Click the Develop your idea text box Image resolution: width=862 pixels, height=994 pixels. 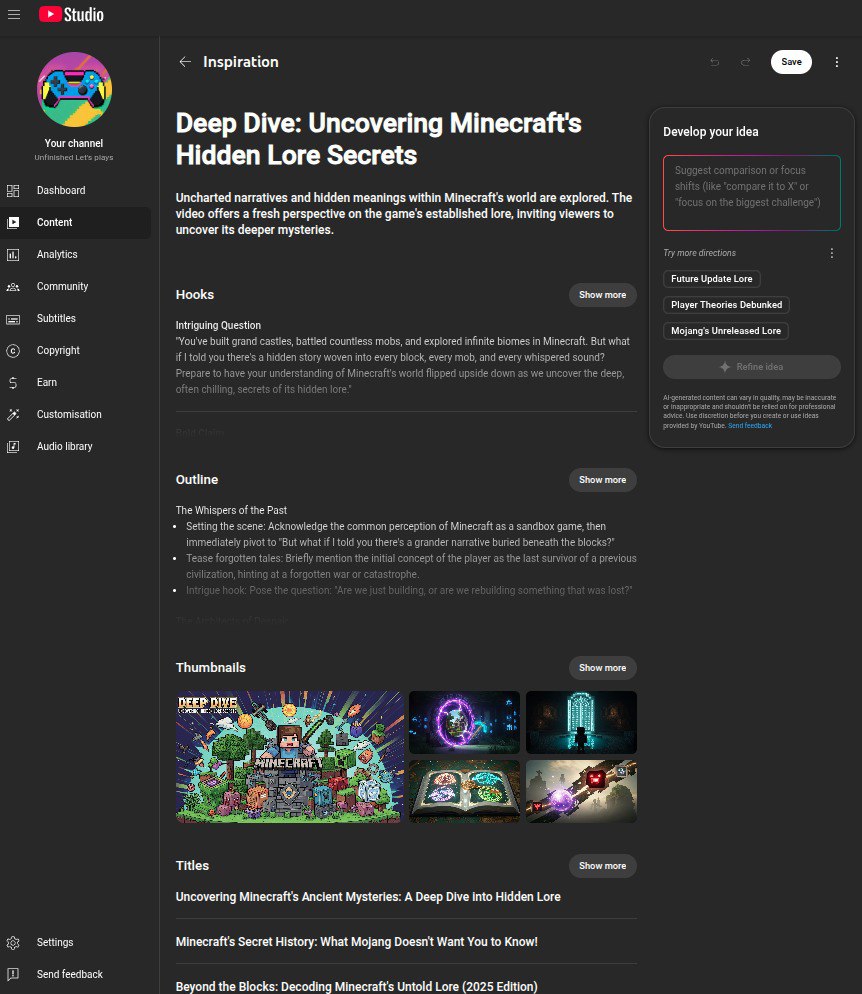751,193
